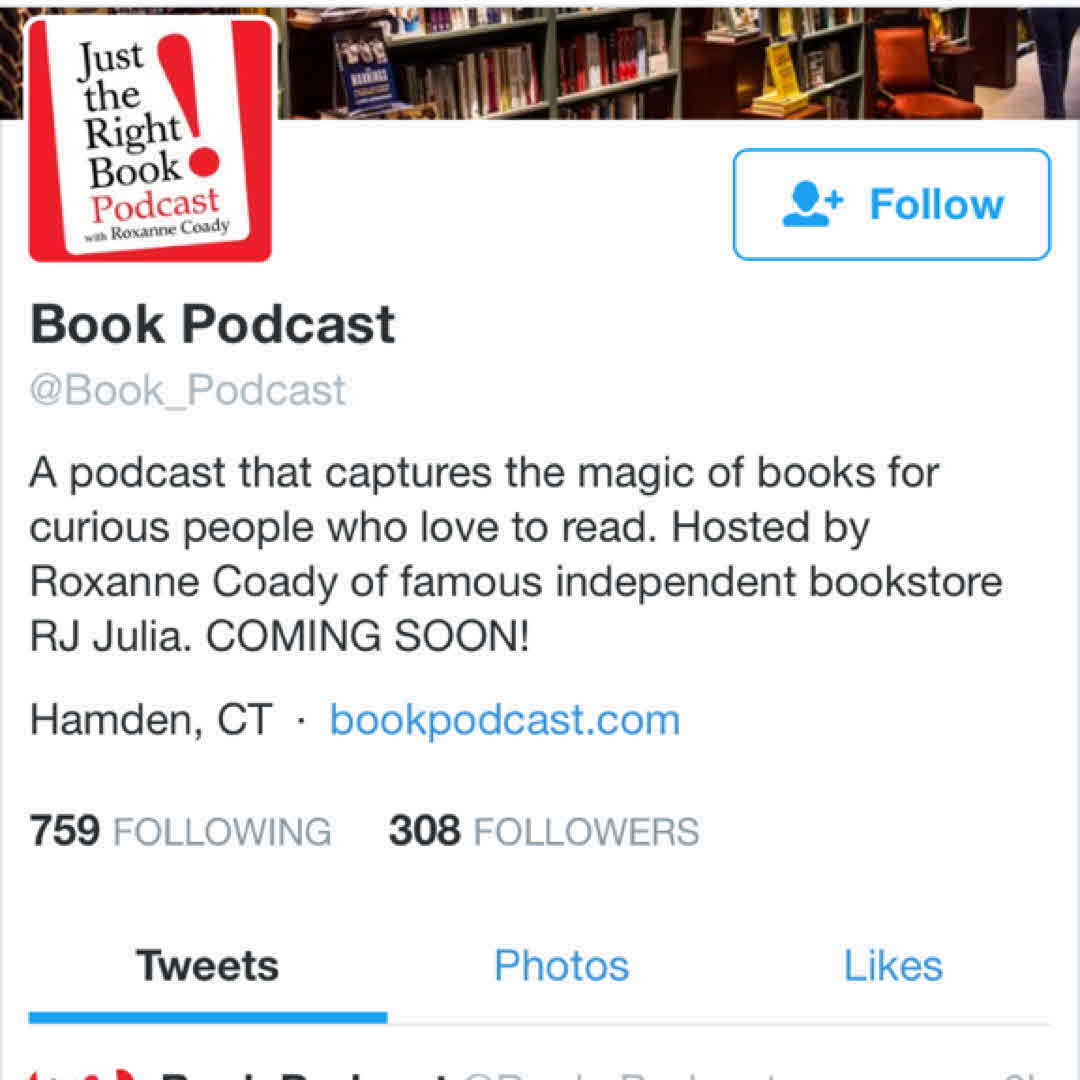Tap the Roxanne Coady name in bio
The image size is (1080, 1080).
coord(184,583)
